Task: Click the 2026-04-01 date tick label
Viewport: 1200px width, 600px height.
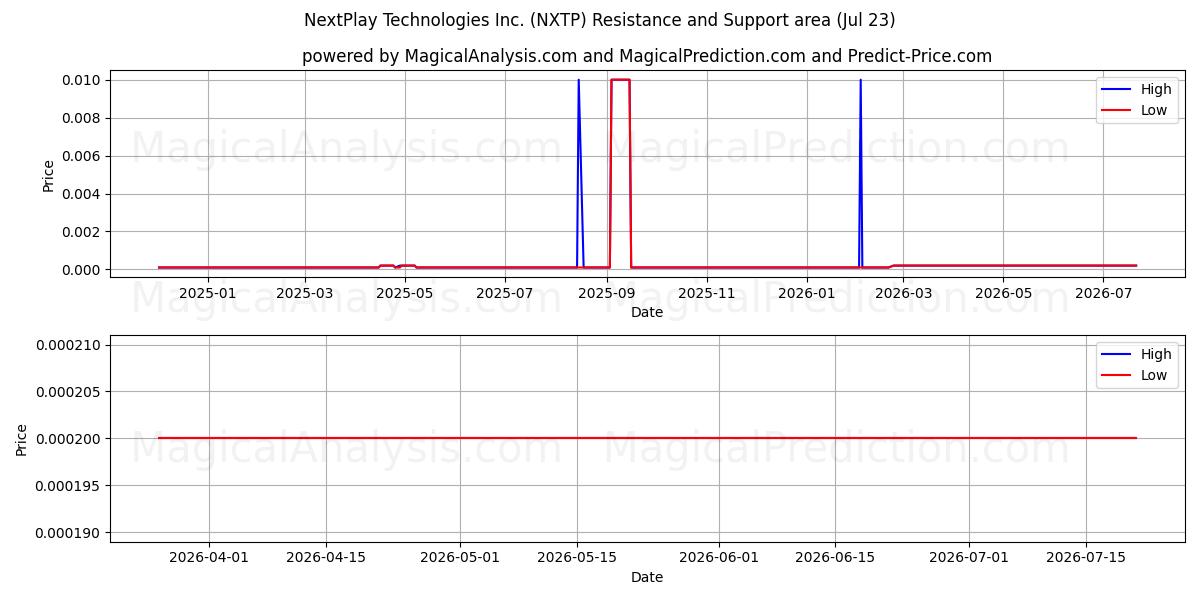Action: coord(209,559)
